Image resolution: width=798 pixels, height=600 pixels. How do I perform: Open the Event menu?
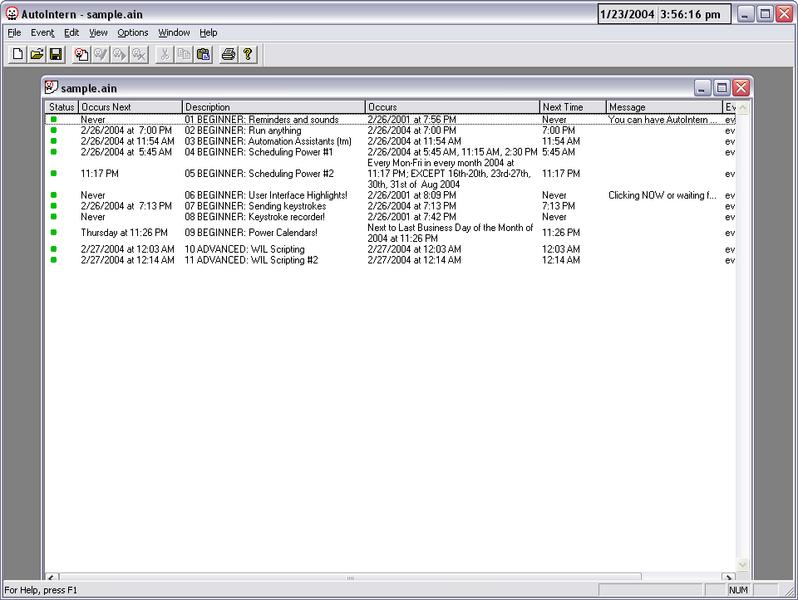(x=42, y=33)
